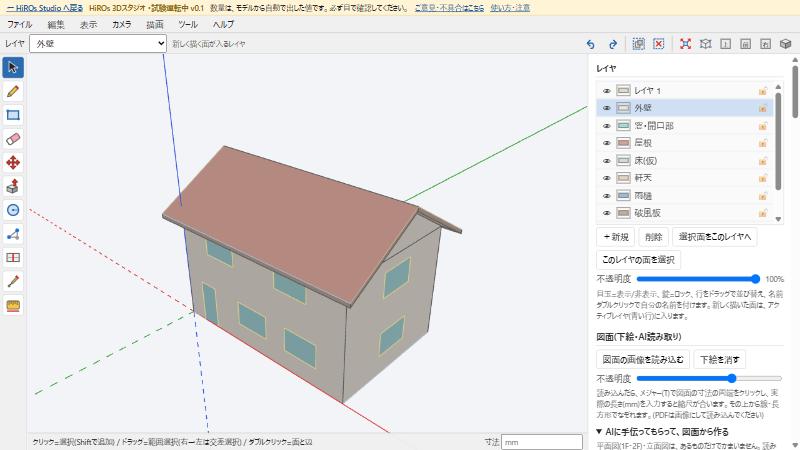This screenshot has width=800, height=450.
Task: Click the 雨樋 layer color swatch
Action: click(623, 196)
